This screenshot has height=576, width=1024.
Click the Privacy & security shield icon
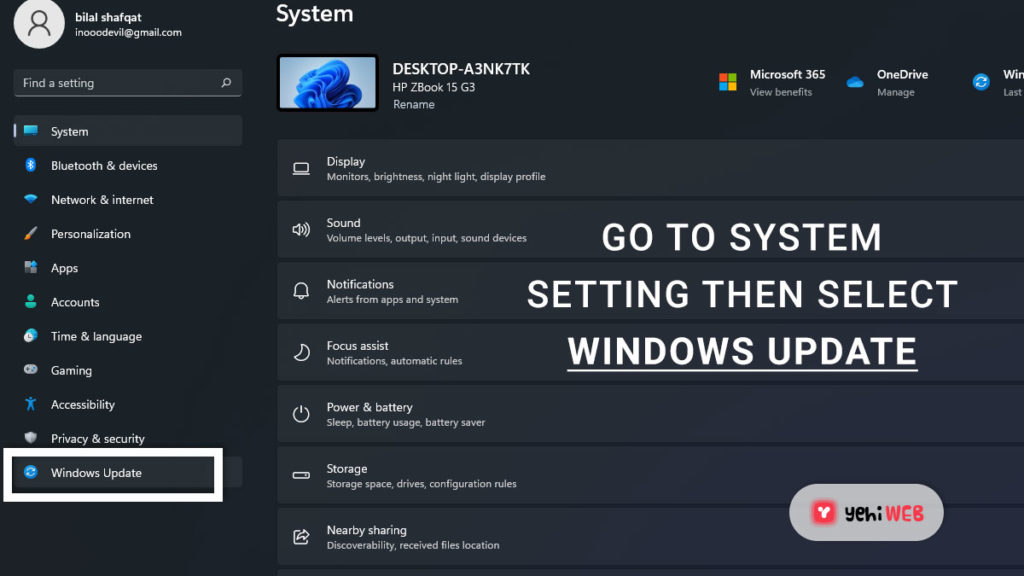click(30, 438)
